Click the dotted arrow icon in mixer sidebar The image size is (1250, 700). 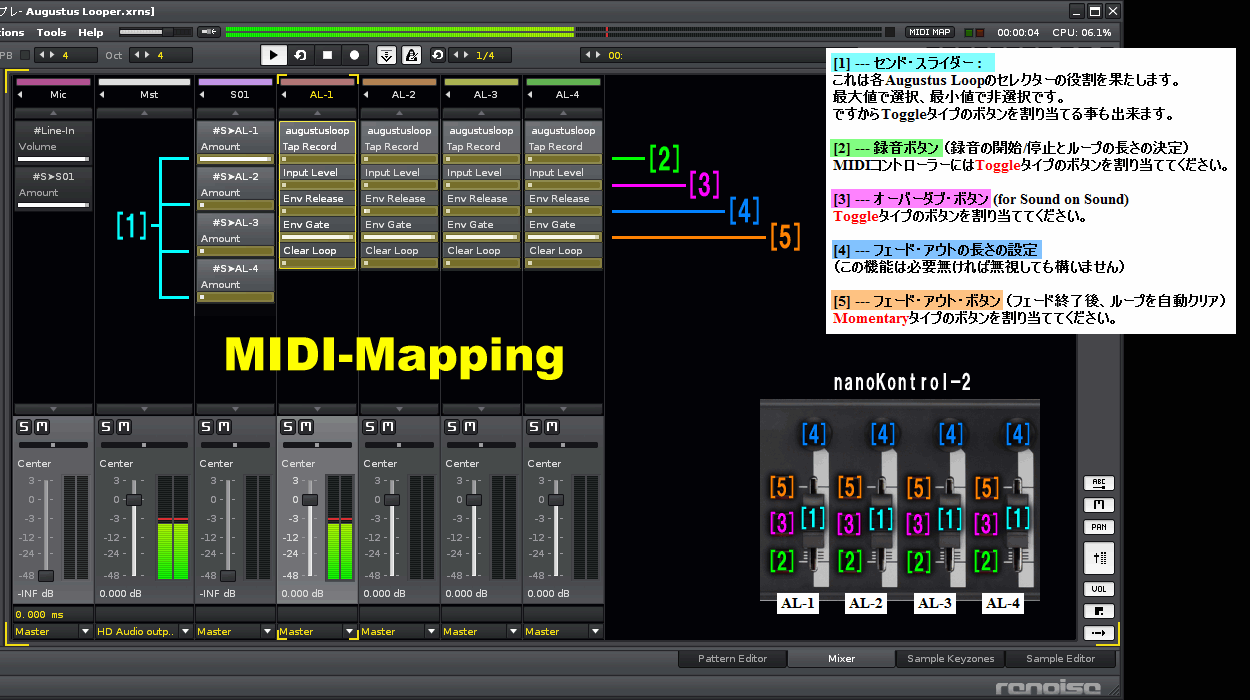(x=1099, y=633)
